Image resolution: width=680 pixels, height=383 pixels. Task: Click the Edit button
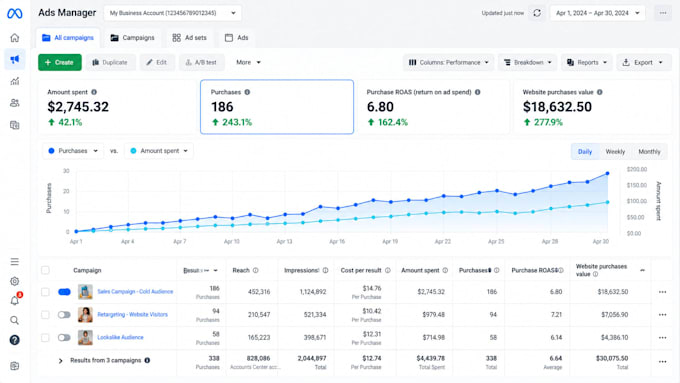[x=157, y=62]
